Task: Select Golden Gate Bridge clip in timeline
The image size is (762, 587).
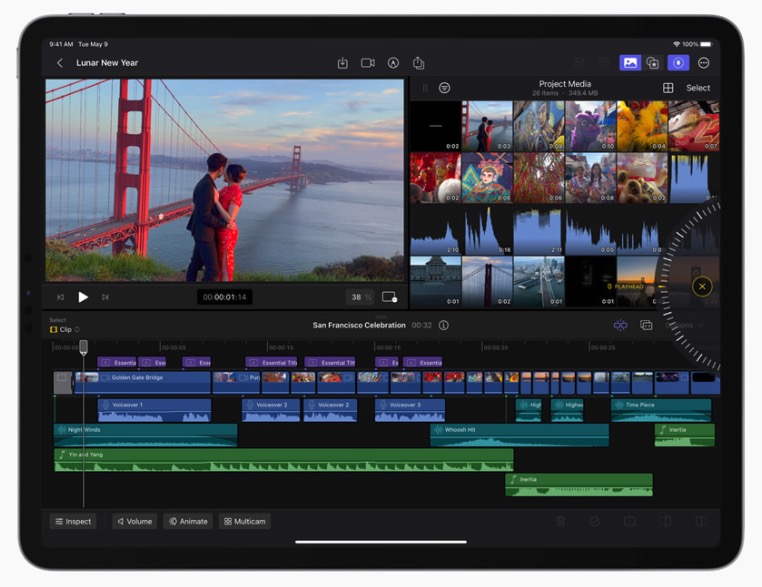Action: coord(142,382)
